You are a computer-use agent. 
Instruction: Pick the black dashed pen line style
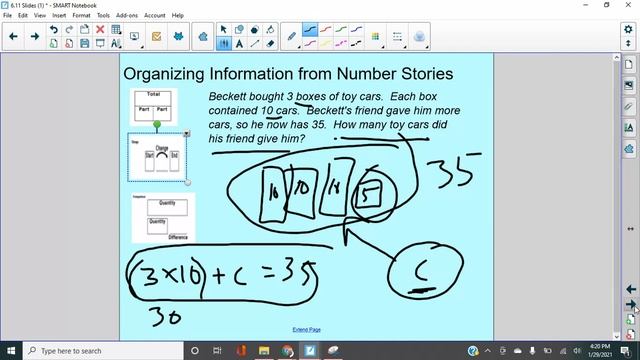(356, 43)
